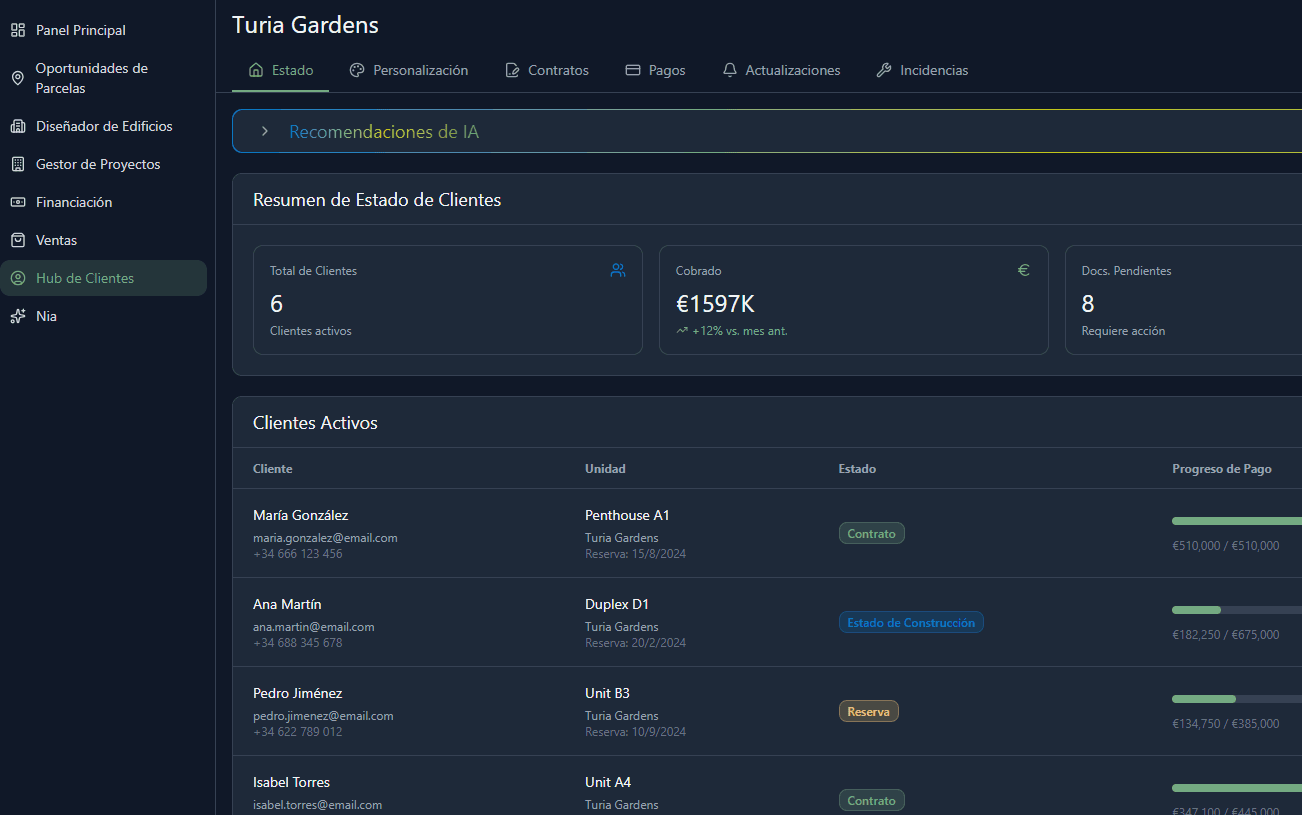Go to the Contratos tab
Image resolution: width=1302 pixels, height=815 pixels.
tap(547, 70)
